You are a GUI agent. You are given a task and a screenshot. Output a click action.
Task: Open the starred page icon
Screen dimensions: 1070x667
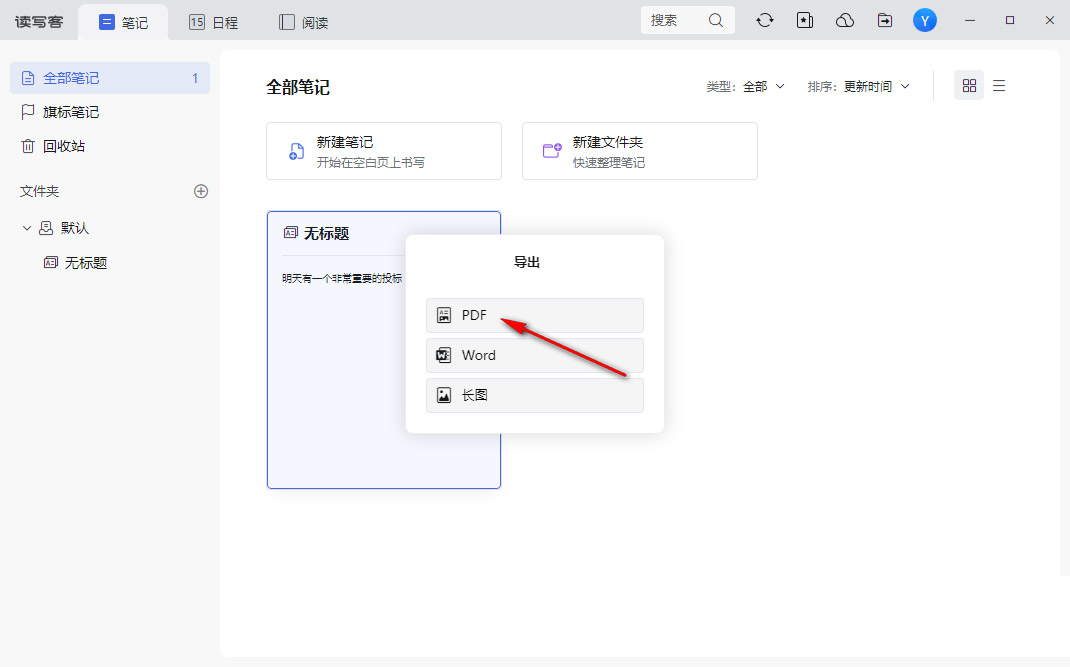pos(805,20)
